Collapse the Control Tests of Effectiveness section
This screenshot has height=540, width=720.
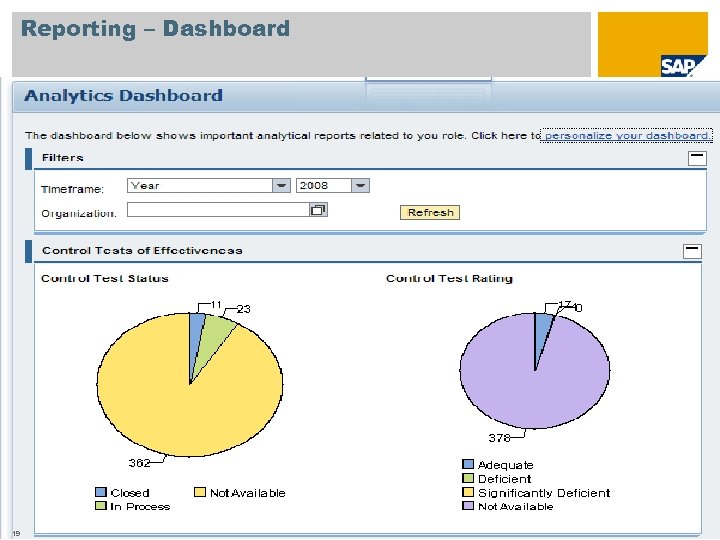(692, 251)
